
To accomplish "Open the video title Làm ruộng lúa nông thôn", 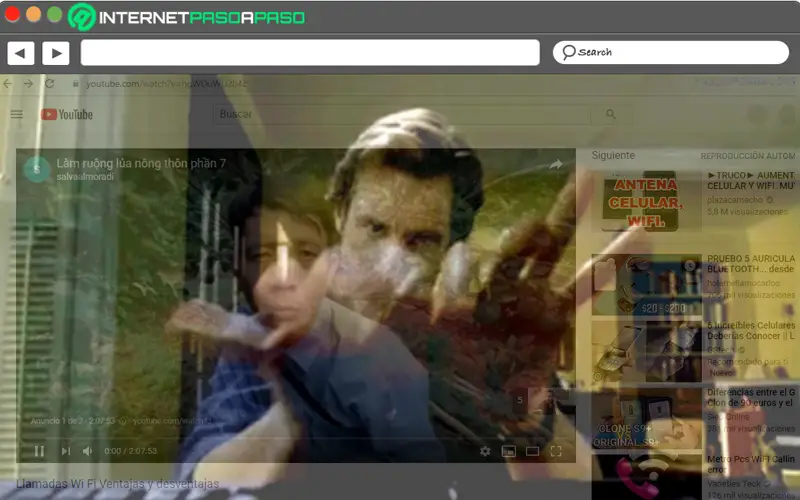I will click(141, 163).
